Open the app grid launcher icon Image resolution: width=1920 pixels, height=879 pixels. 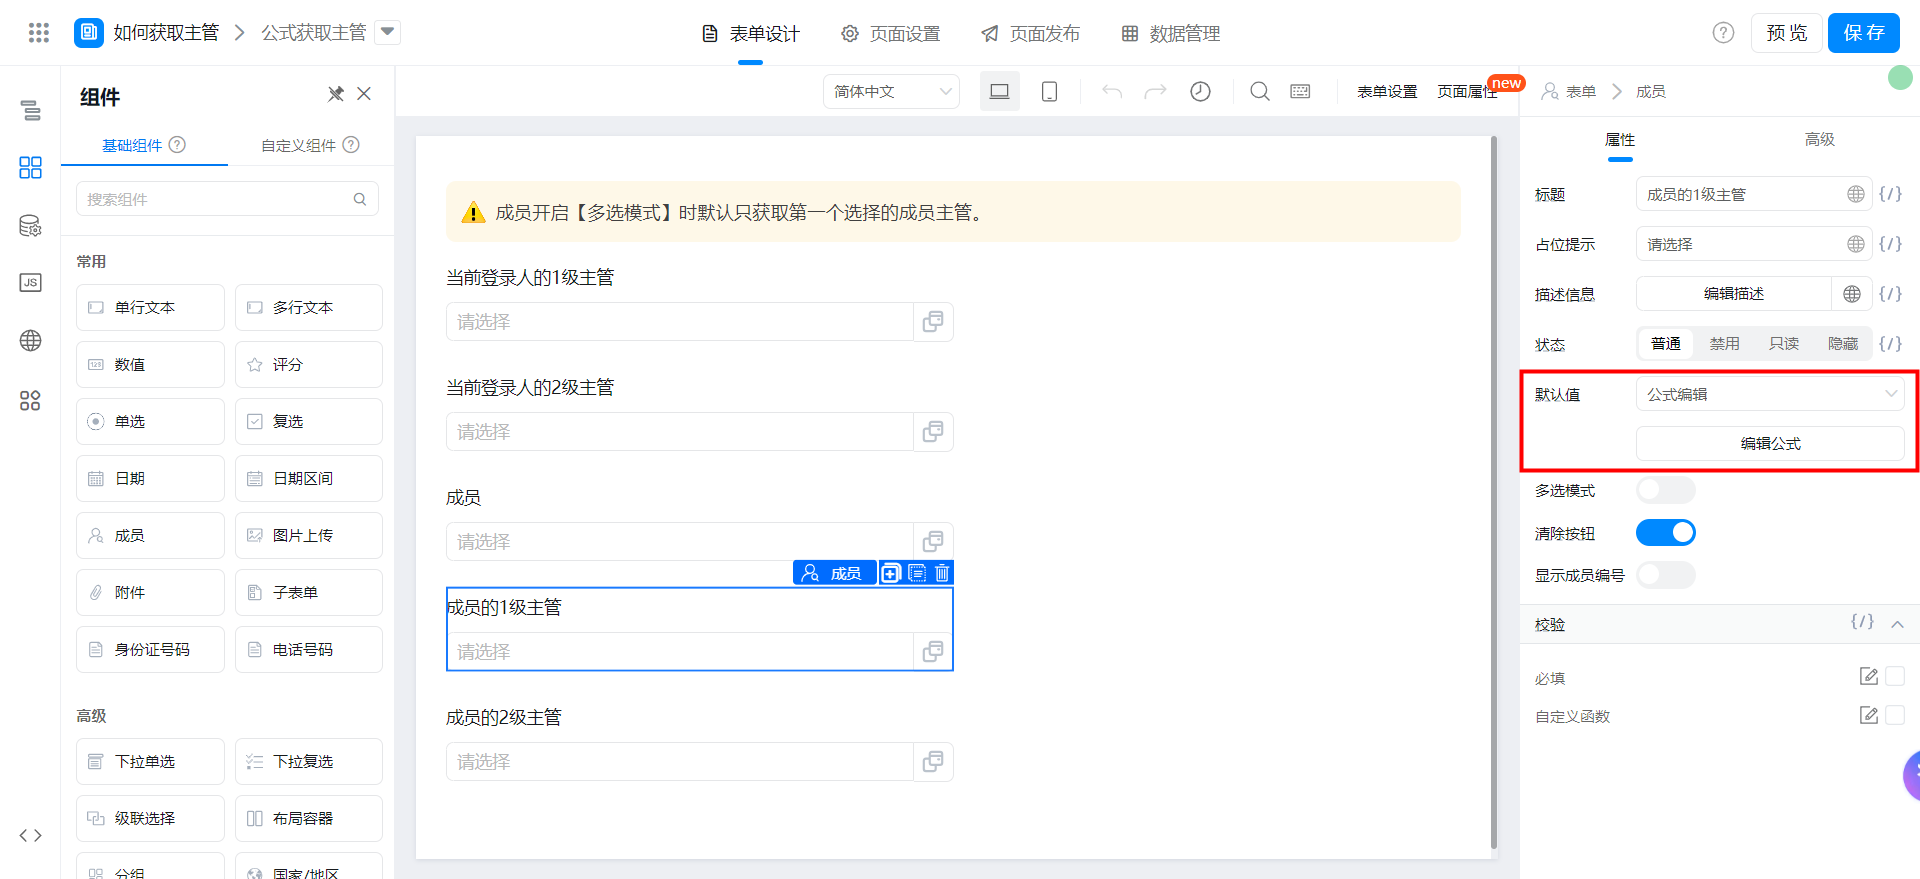pyautogui.click(x=38, y=33)
